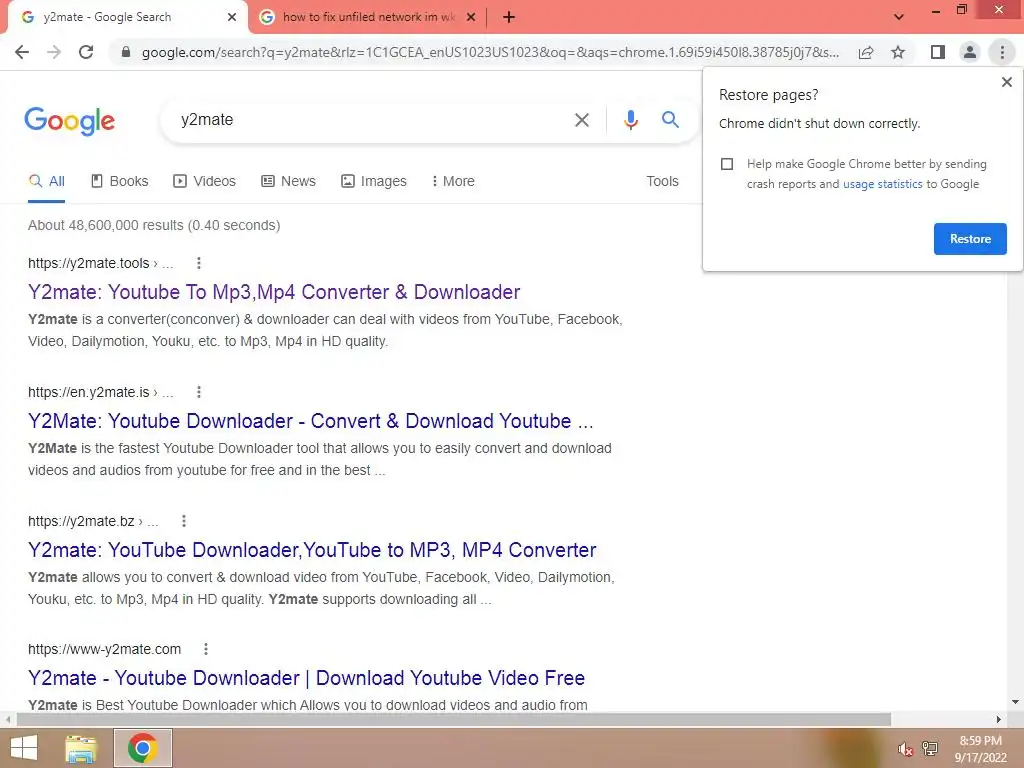Click the address bar URL
The image size is (1024, 768).
coord(490,52)
